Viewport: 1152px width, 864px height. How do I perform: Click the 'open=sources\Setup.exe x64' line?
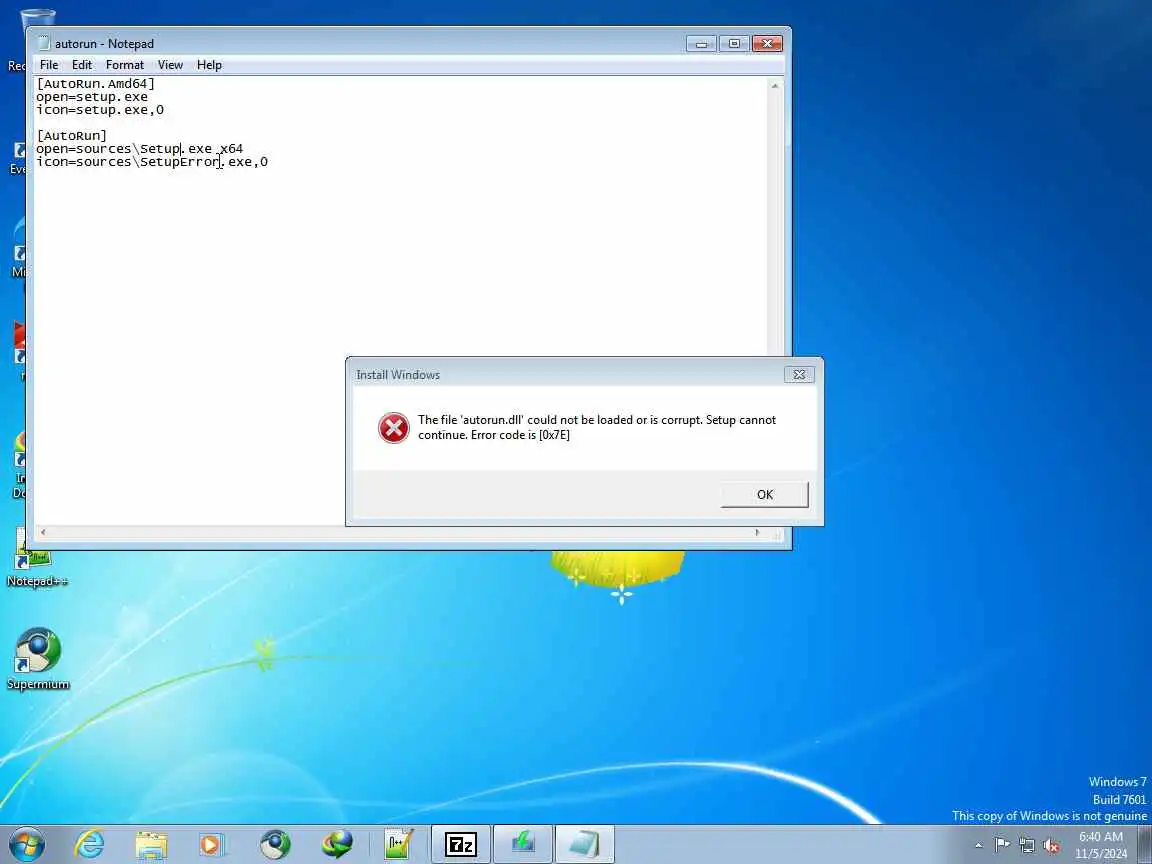pyautogui.click(x=140, y=149)
